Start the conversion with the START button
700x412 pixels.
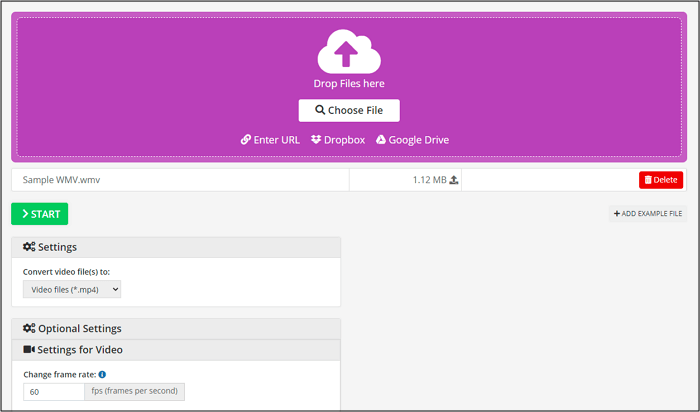pos(40,214)
